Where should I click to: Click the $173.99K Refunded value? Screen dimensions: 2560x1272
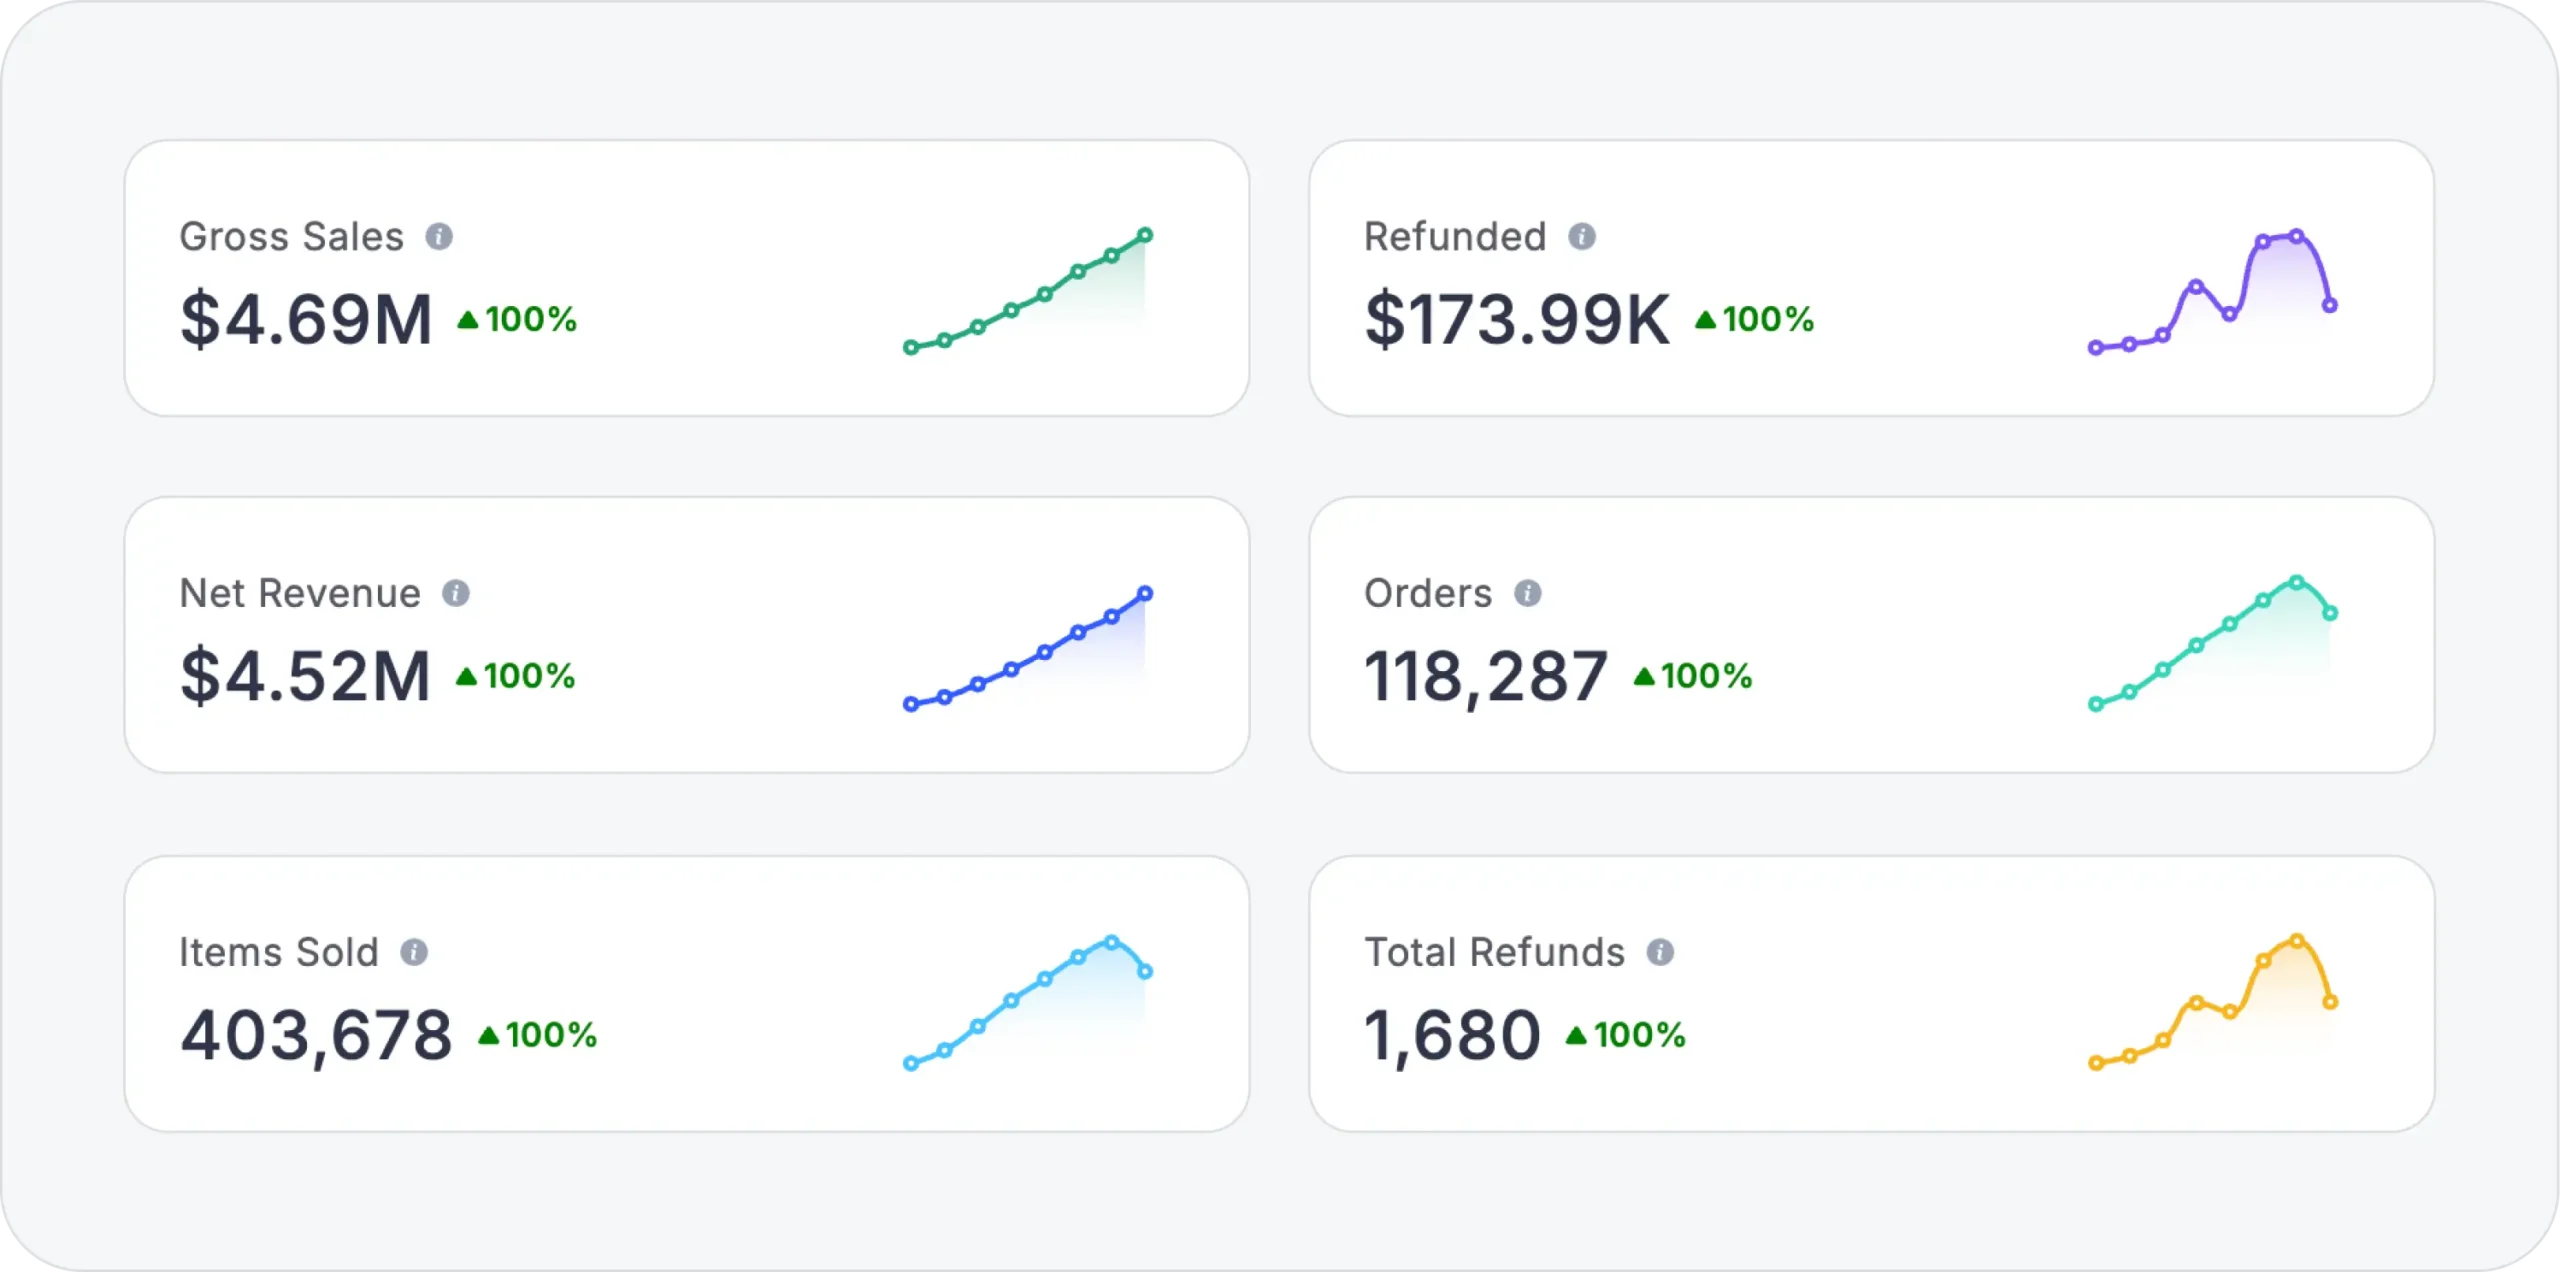click(1517, 320)
